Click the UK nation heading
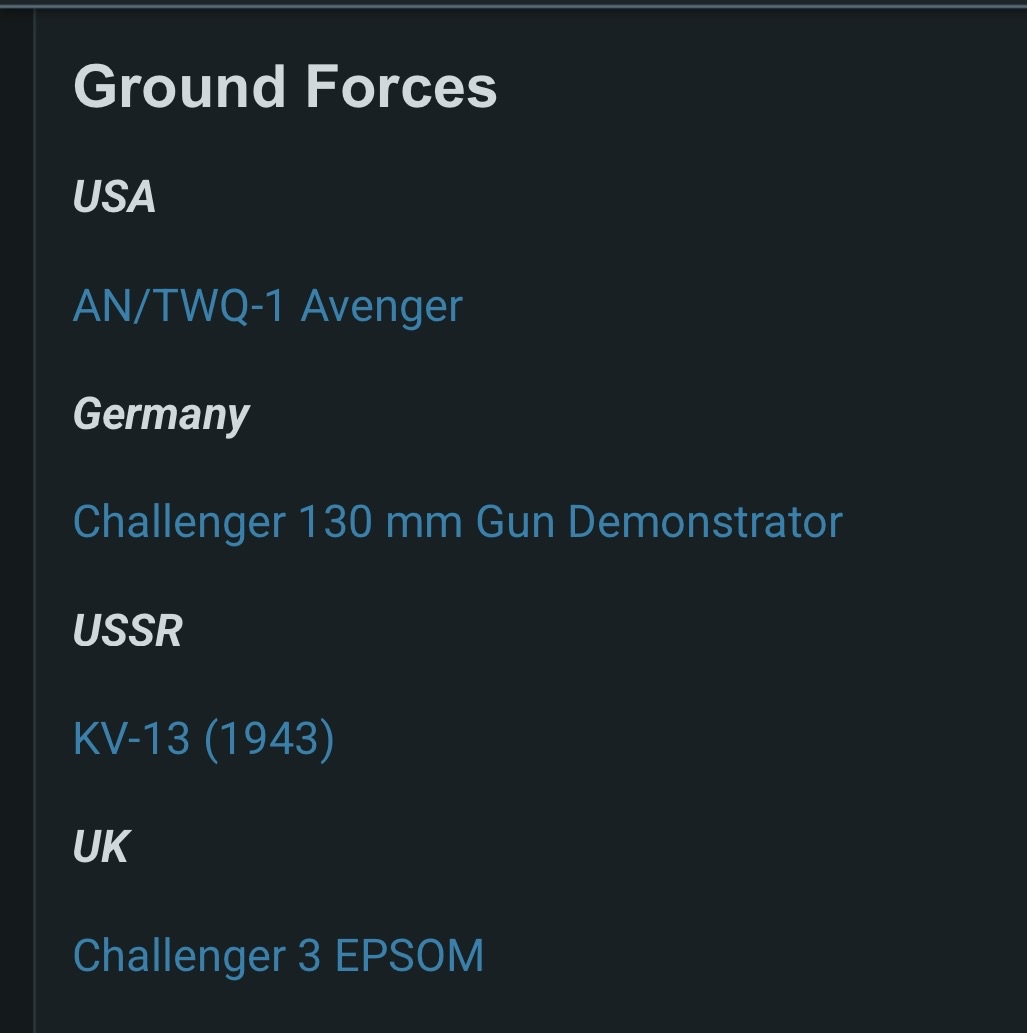1027x1033 pixels. [x=101, y=847]
